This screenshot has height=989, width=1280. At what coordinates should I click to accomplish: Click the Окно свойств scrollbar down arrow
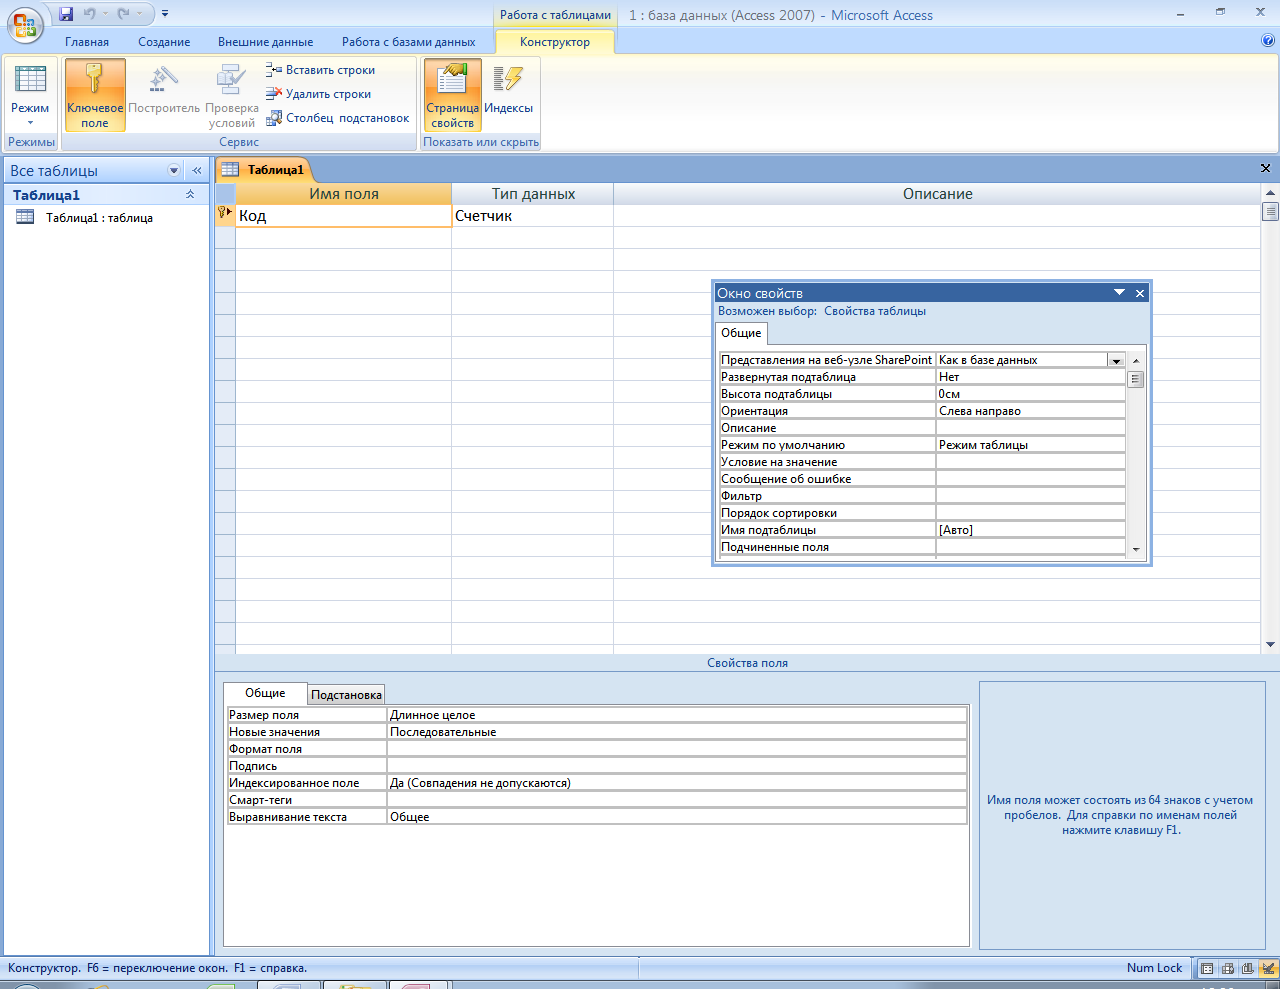tap(1135, 550)
